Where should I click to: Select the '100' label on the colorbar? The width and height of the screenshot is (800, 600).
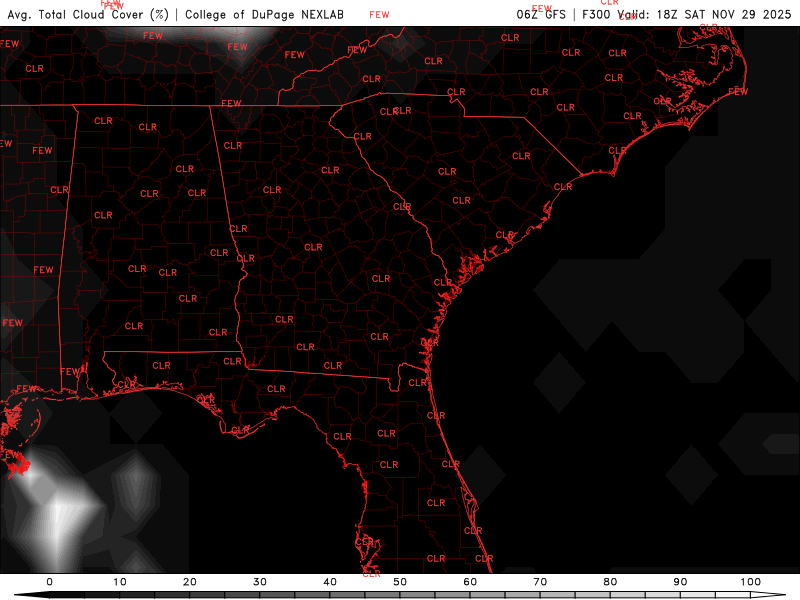tap(751, 582)
